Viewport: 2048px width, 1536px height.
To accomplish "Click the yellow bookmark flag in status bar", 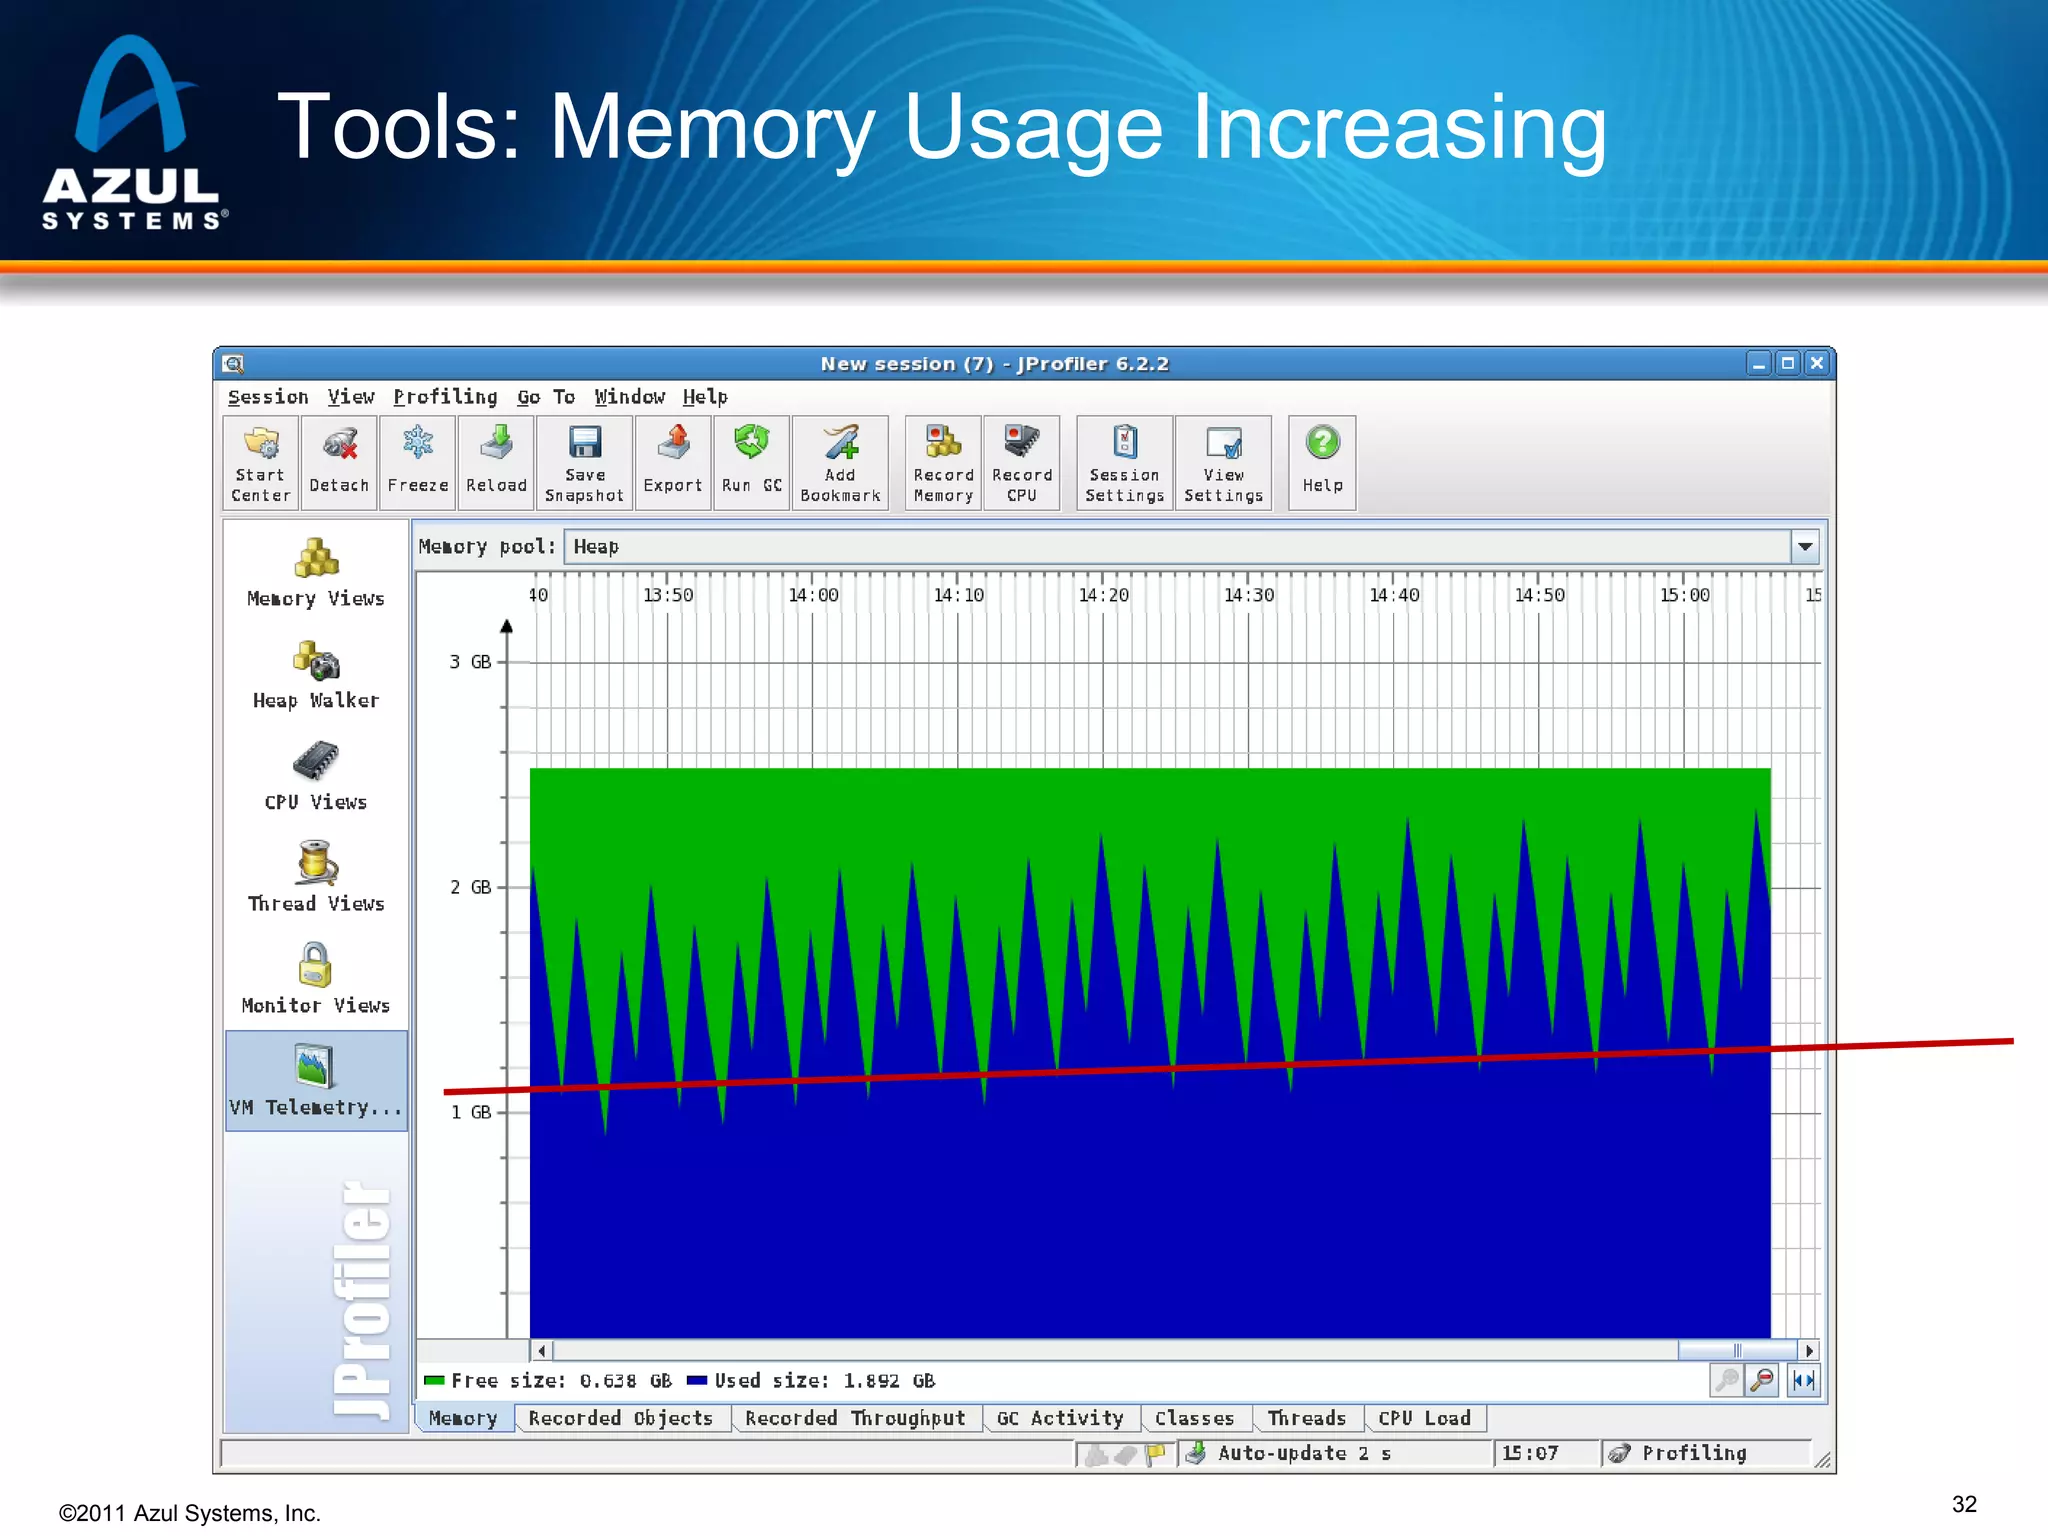I will [1156, 1453].
